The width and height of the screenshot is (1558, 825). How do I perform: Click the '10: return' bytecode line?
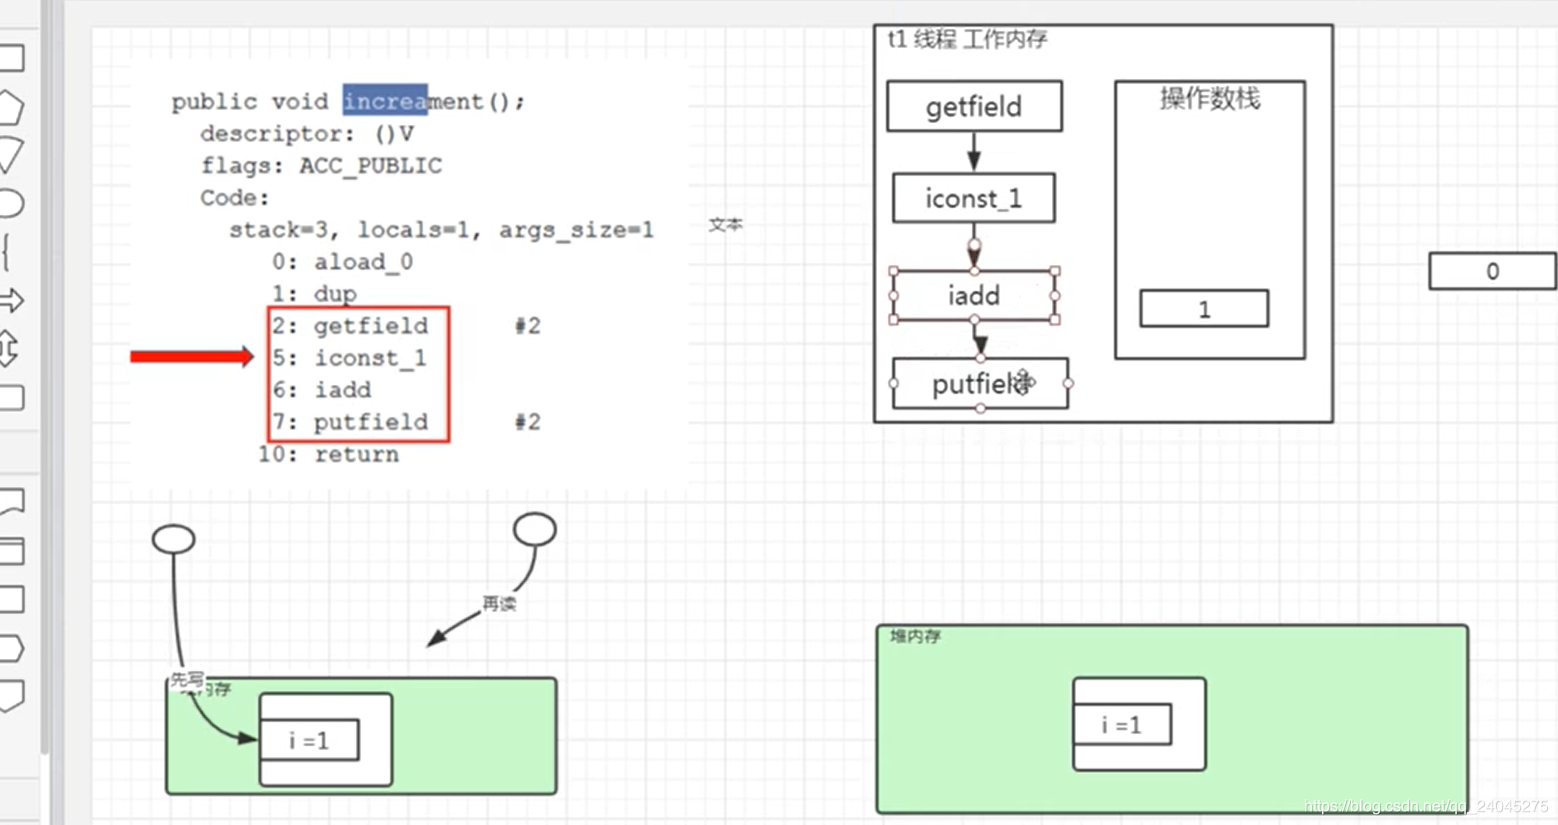(x=328, y=454)
